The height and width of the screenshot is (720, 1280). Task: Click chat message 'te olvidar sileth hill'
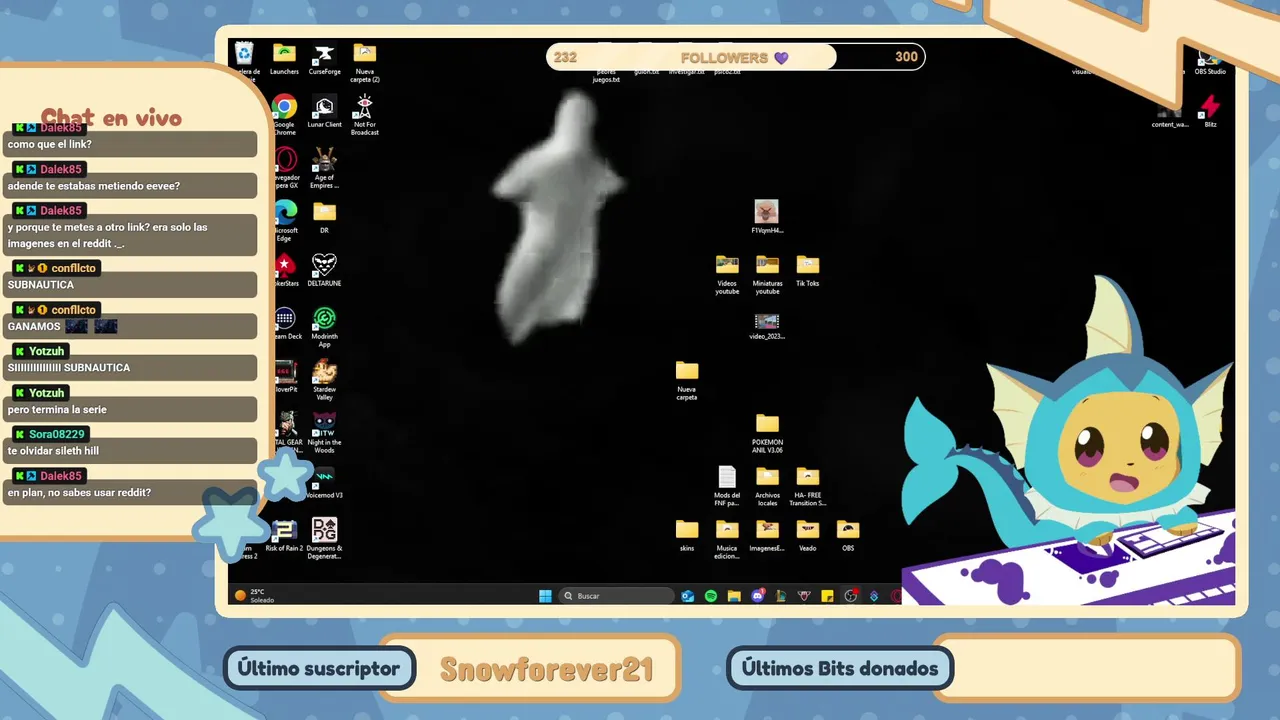53,451
